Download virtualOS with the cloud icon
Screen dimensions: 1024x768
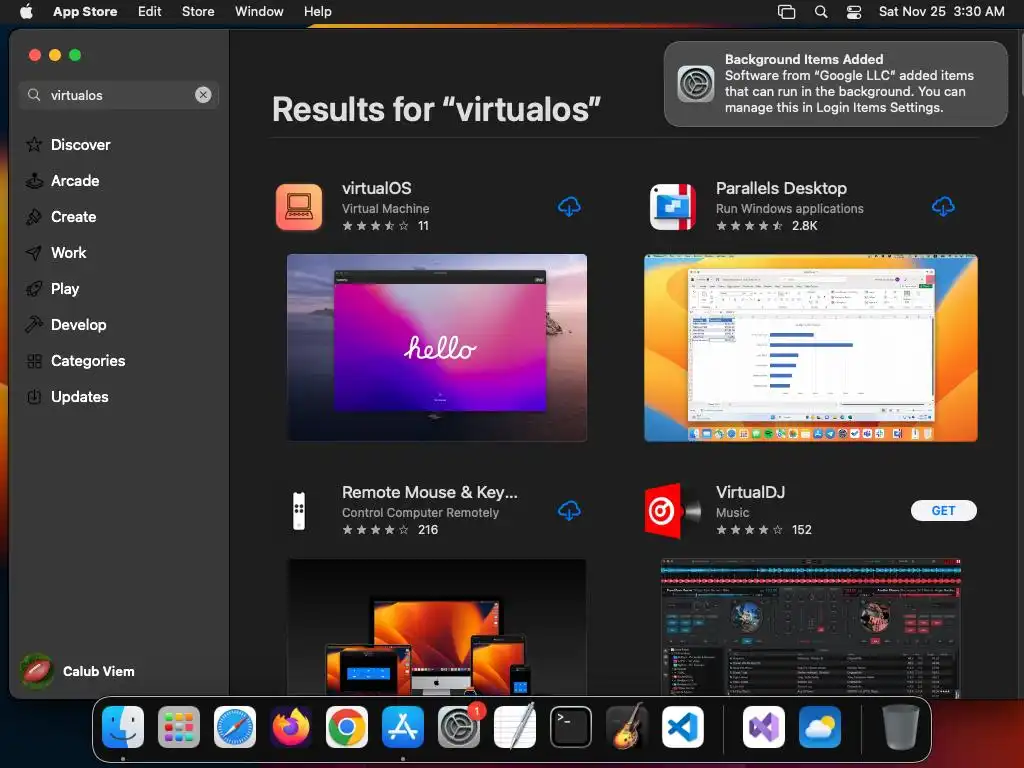coord(569,207)
